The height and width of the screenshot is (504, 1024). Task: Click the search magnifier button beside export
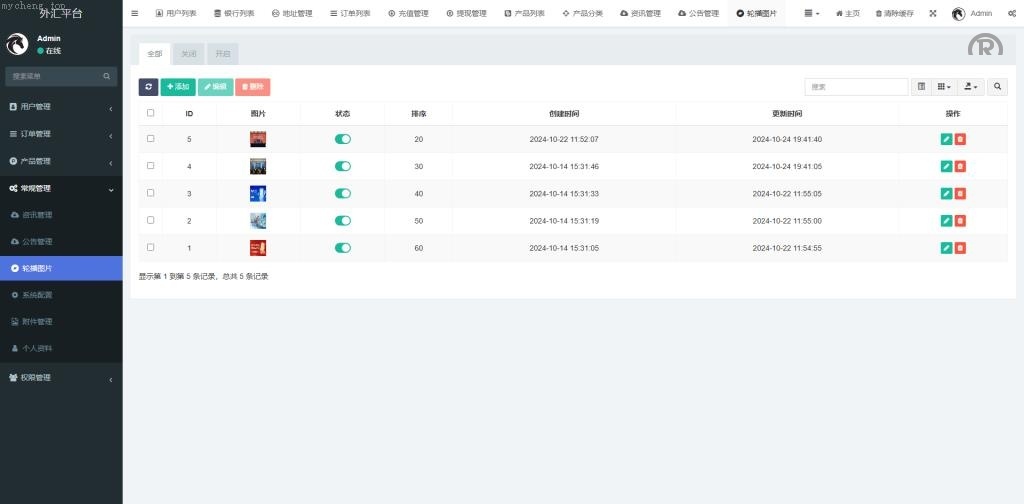(998, 87)
